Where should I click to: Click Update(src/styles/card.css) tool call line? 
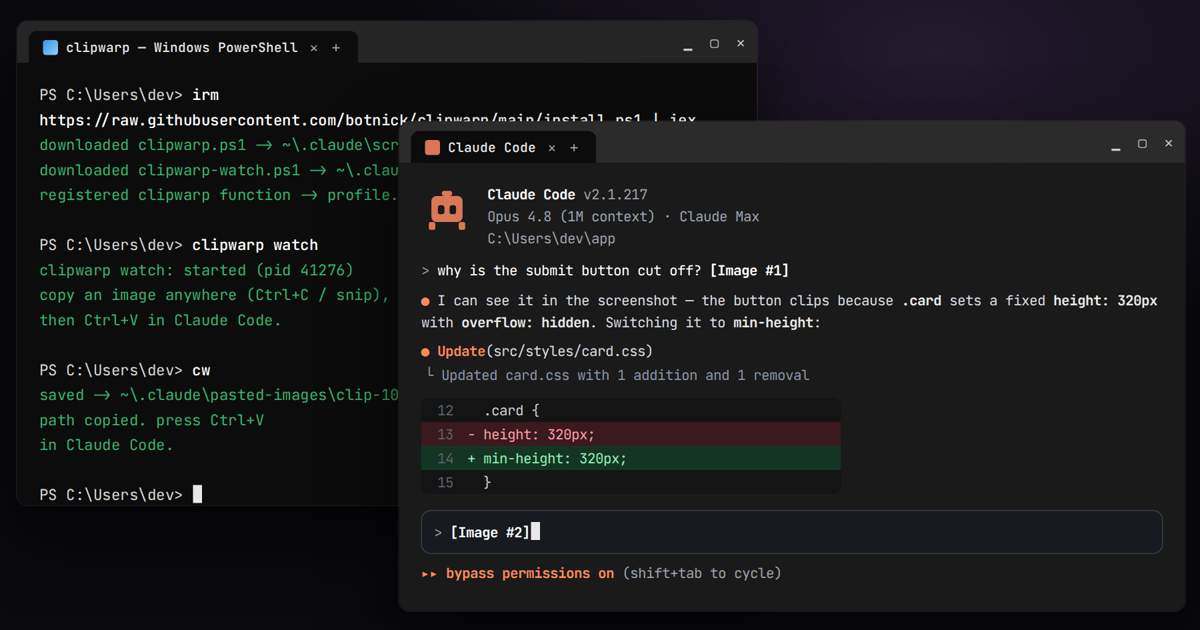point(545,351)
